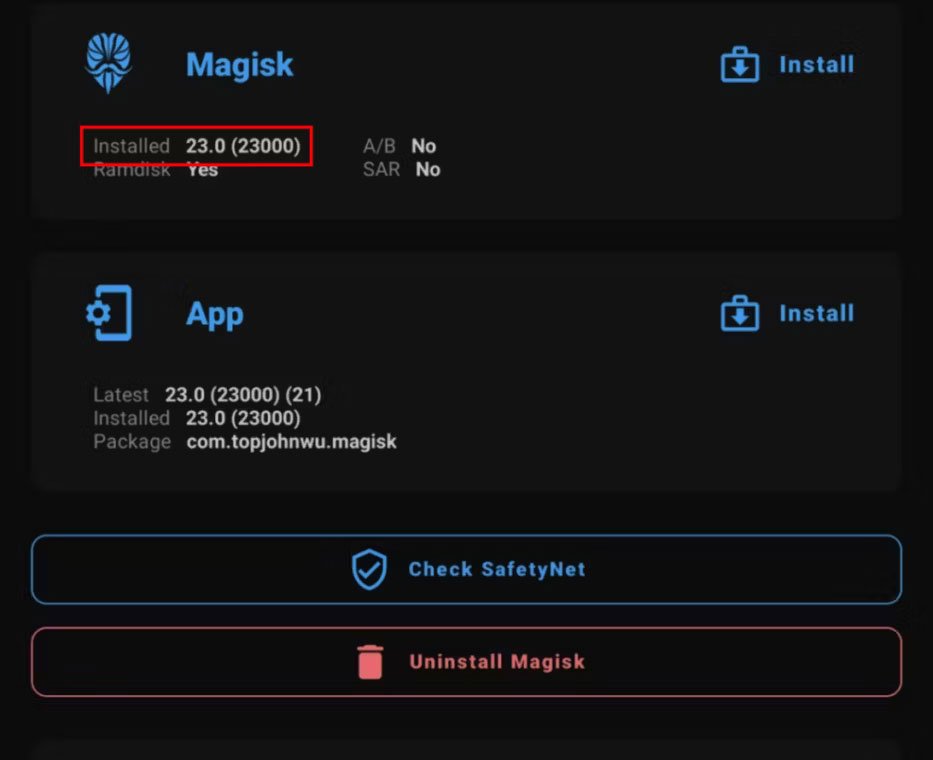Click the com.topjohnwu.magisk package name

click(x=292, y=442)
